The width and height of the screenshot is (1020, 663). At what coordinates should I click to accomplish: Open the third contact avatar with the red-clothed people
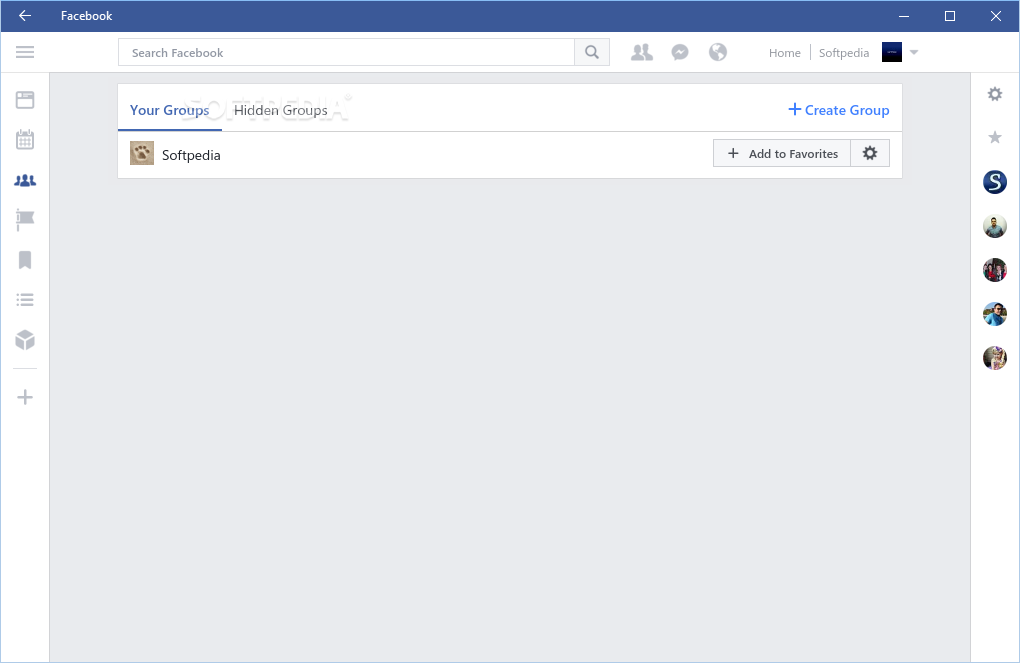pyautogui.click(x=995, y=270)
